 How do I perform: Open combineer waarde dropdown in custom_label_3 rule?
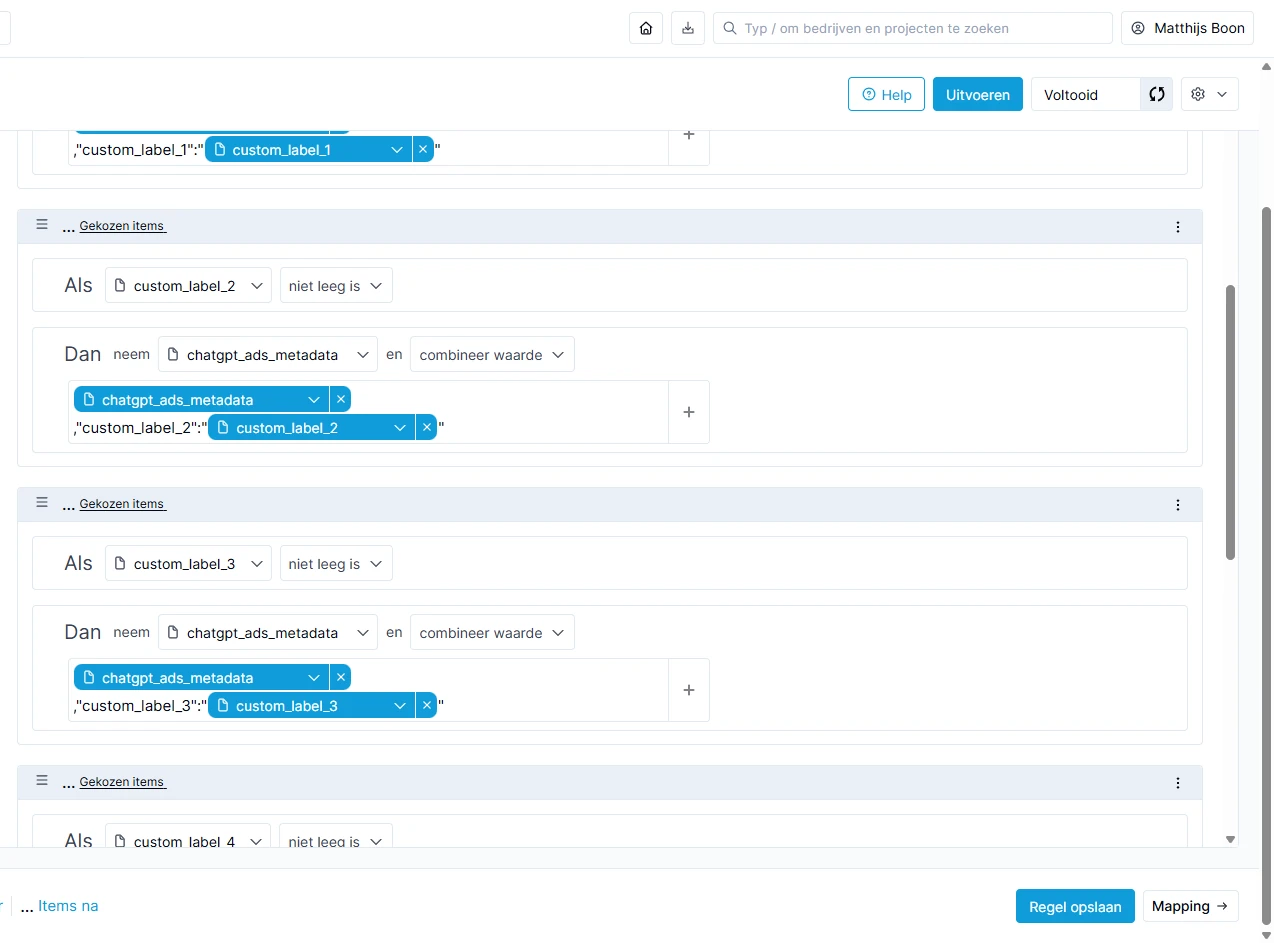point(492,632)
